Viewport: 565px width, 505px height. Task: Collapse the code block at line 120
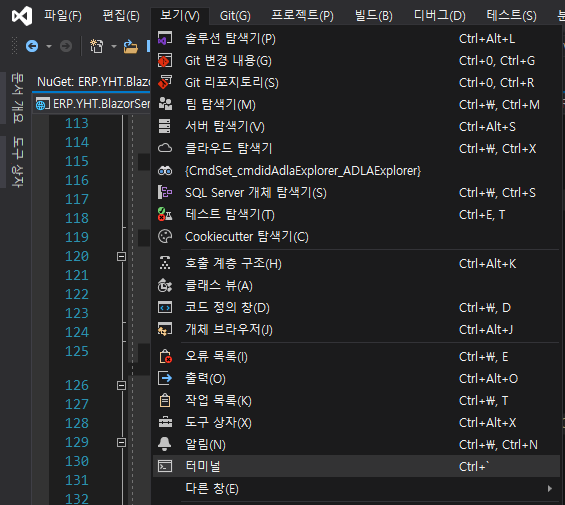pyautogui.click(x=121, y=256)
